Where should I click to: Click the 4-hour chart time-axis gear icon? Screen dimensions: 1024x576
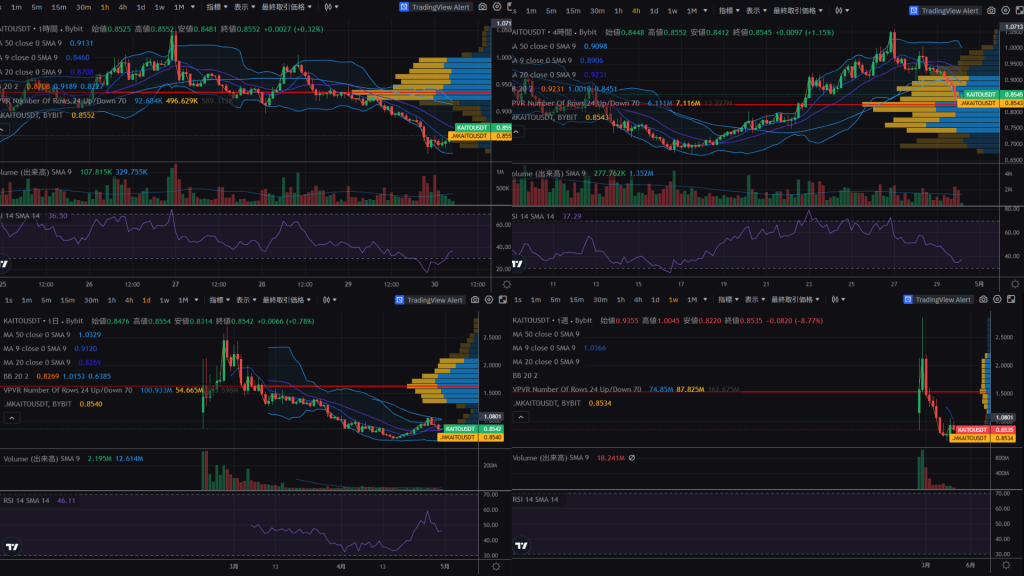(1015, 284)
